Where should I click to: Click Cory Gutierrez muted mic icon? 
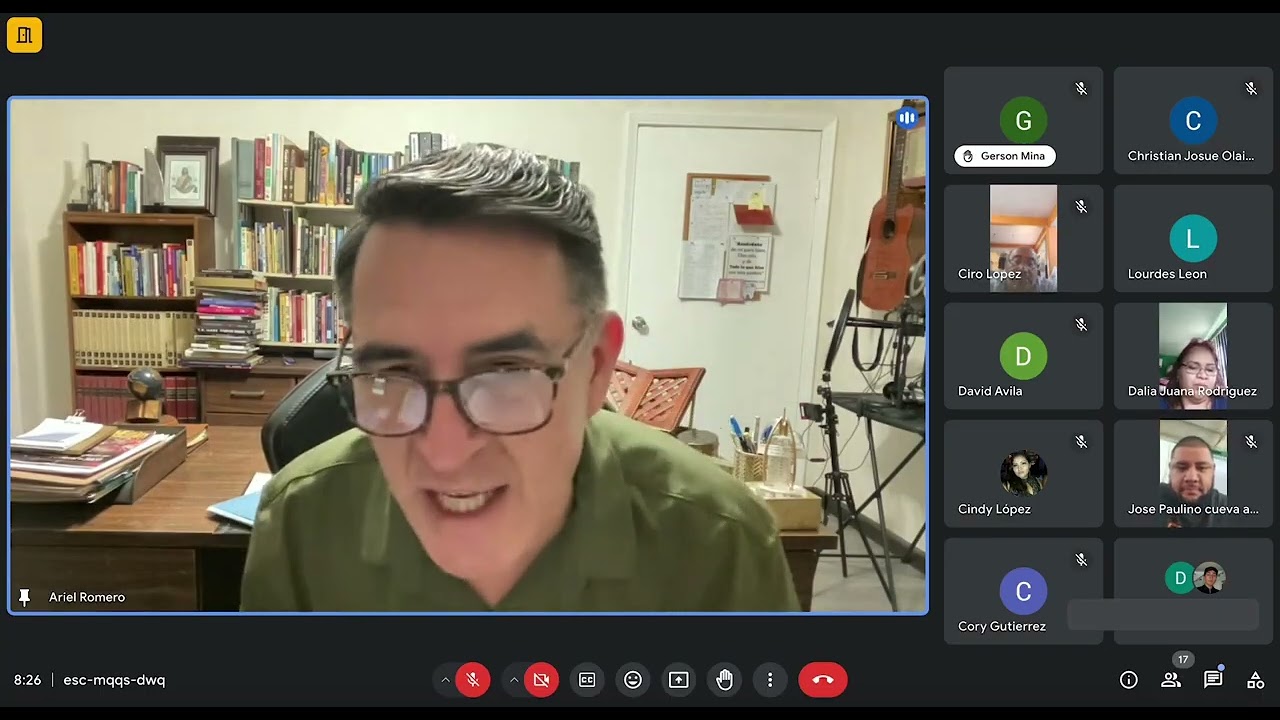[x=1081, y=560]
